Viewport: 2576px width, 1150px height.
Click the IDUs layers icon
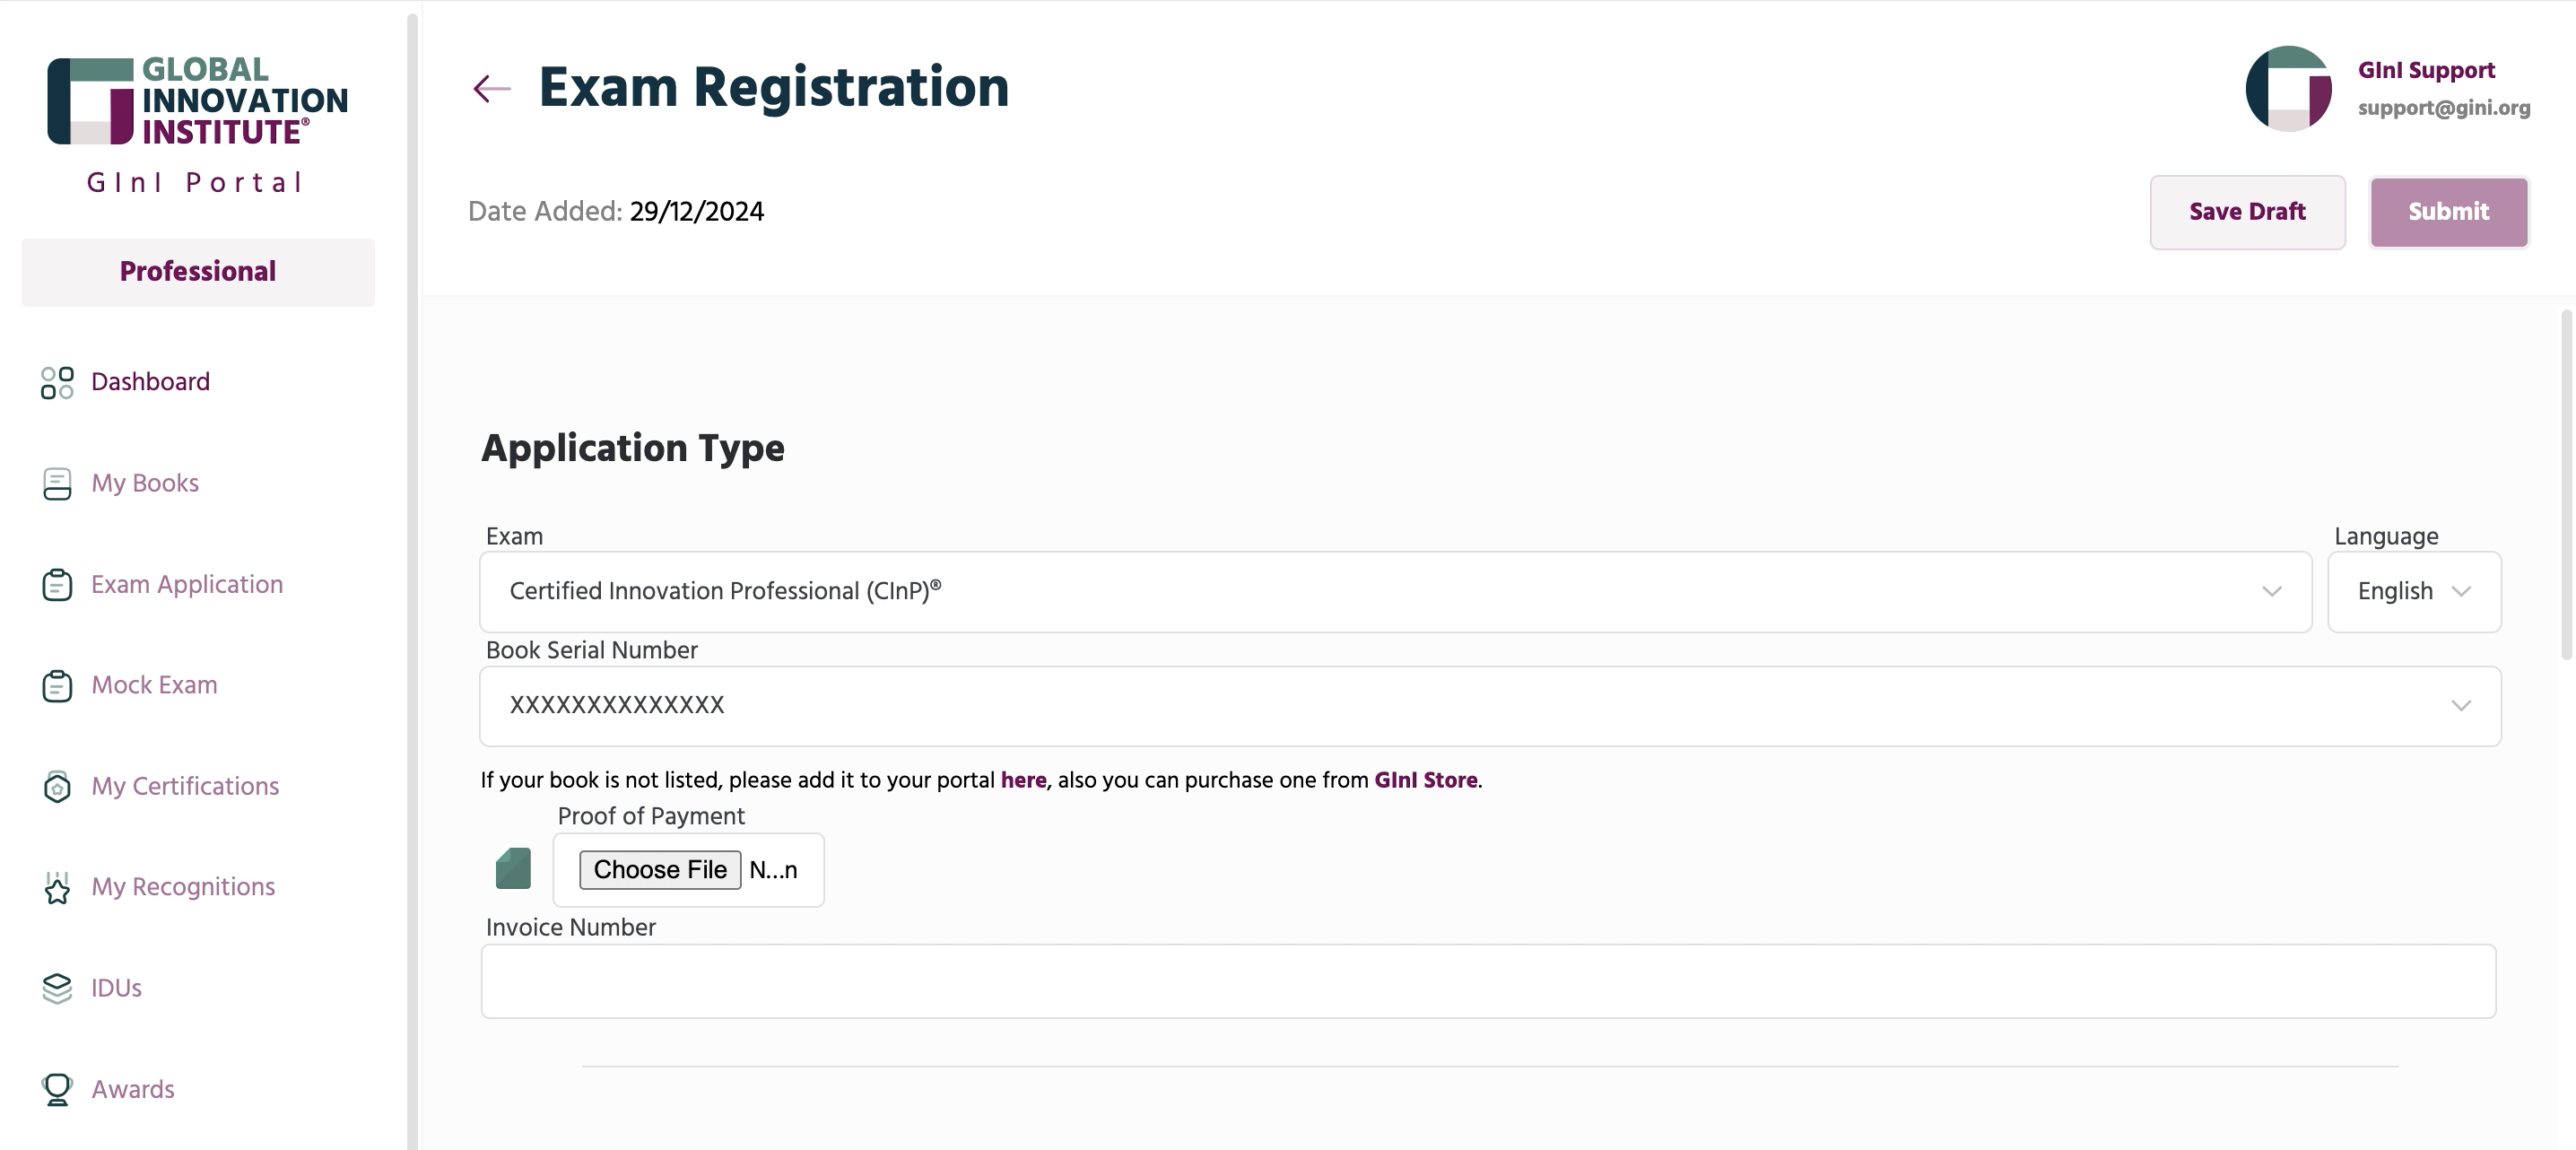[57, 988]
